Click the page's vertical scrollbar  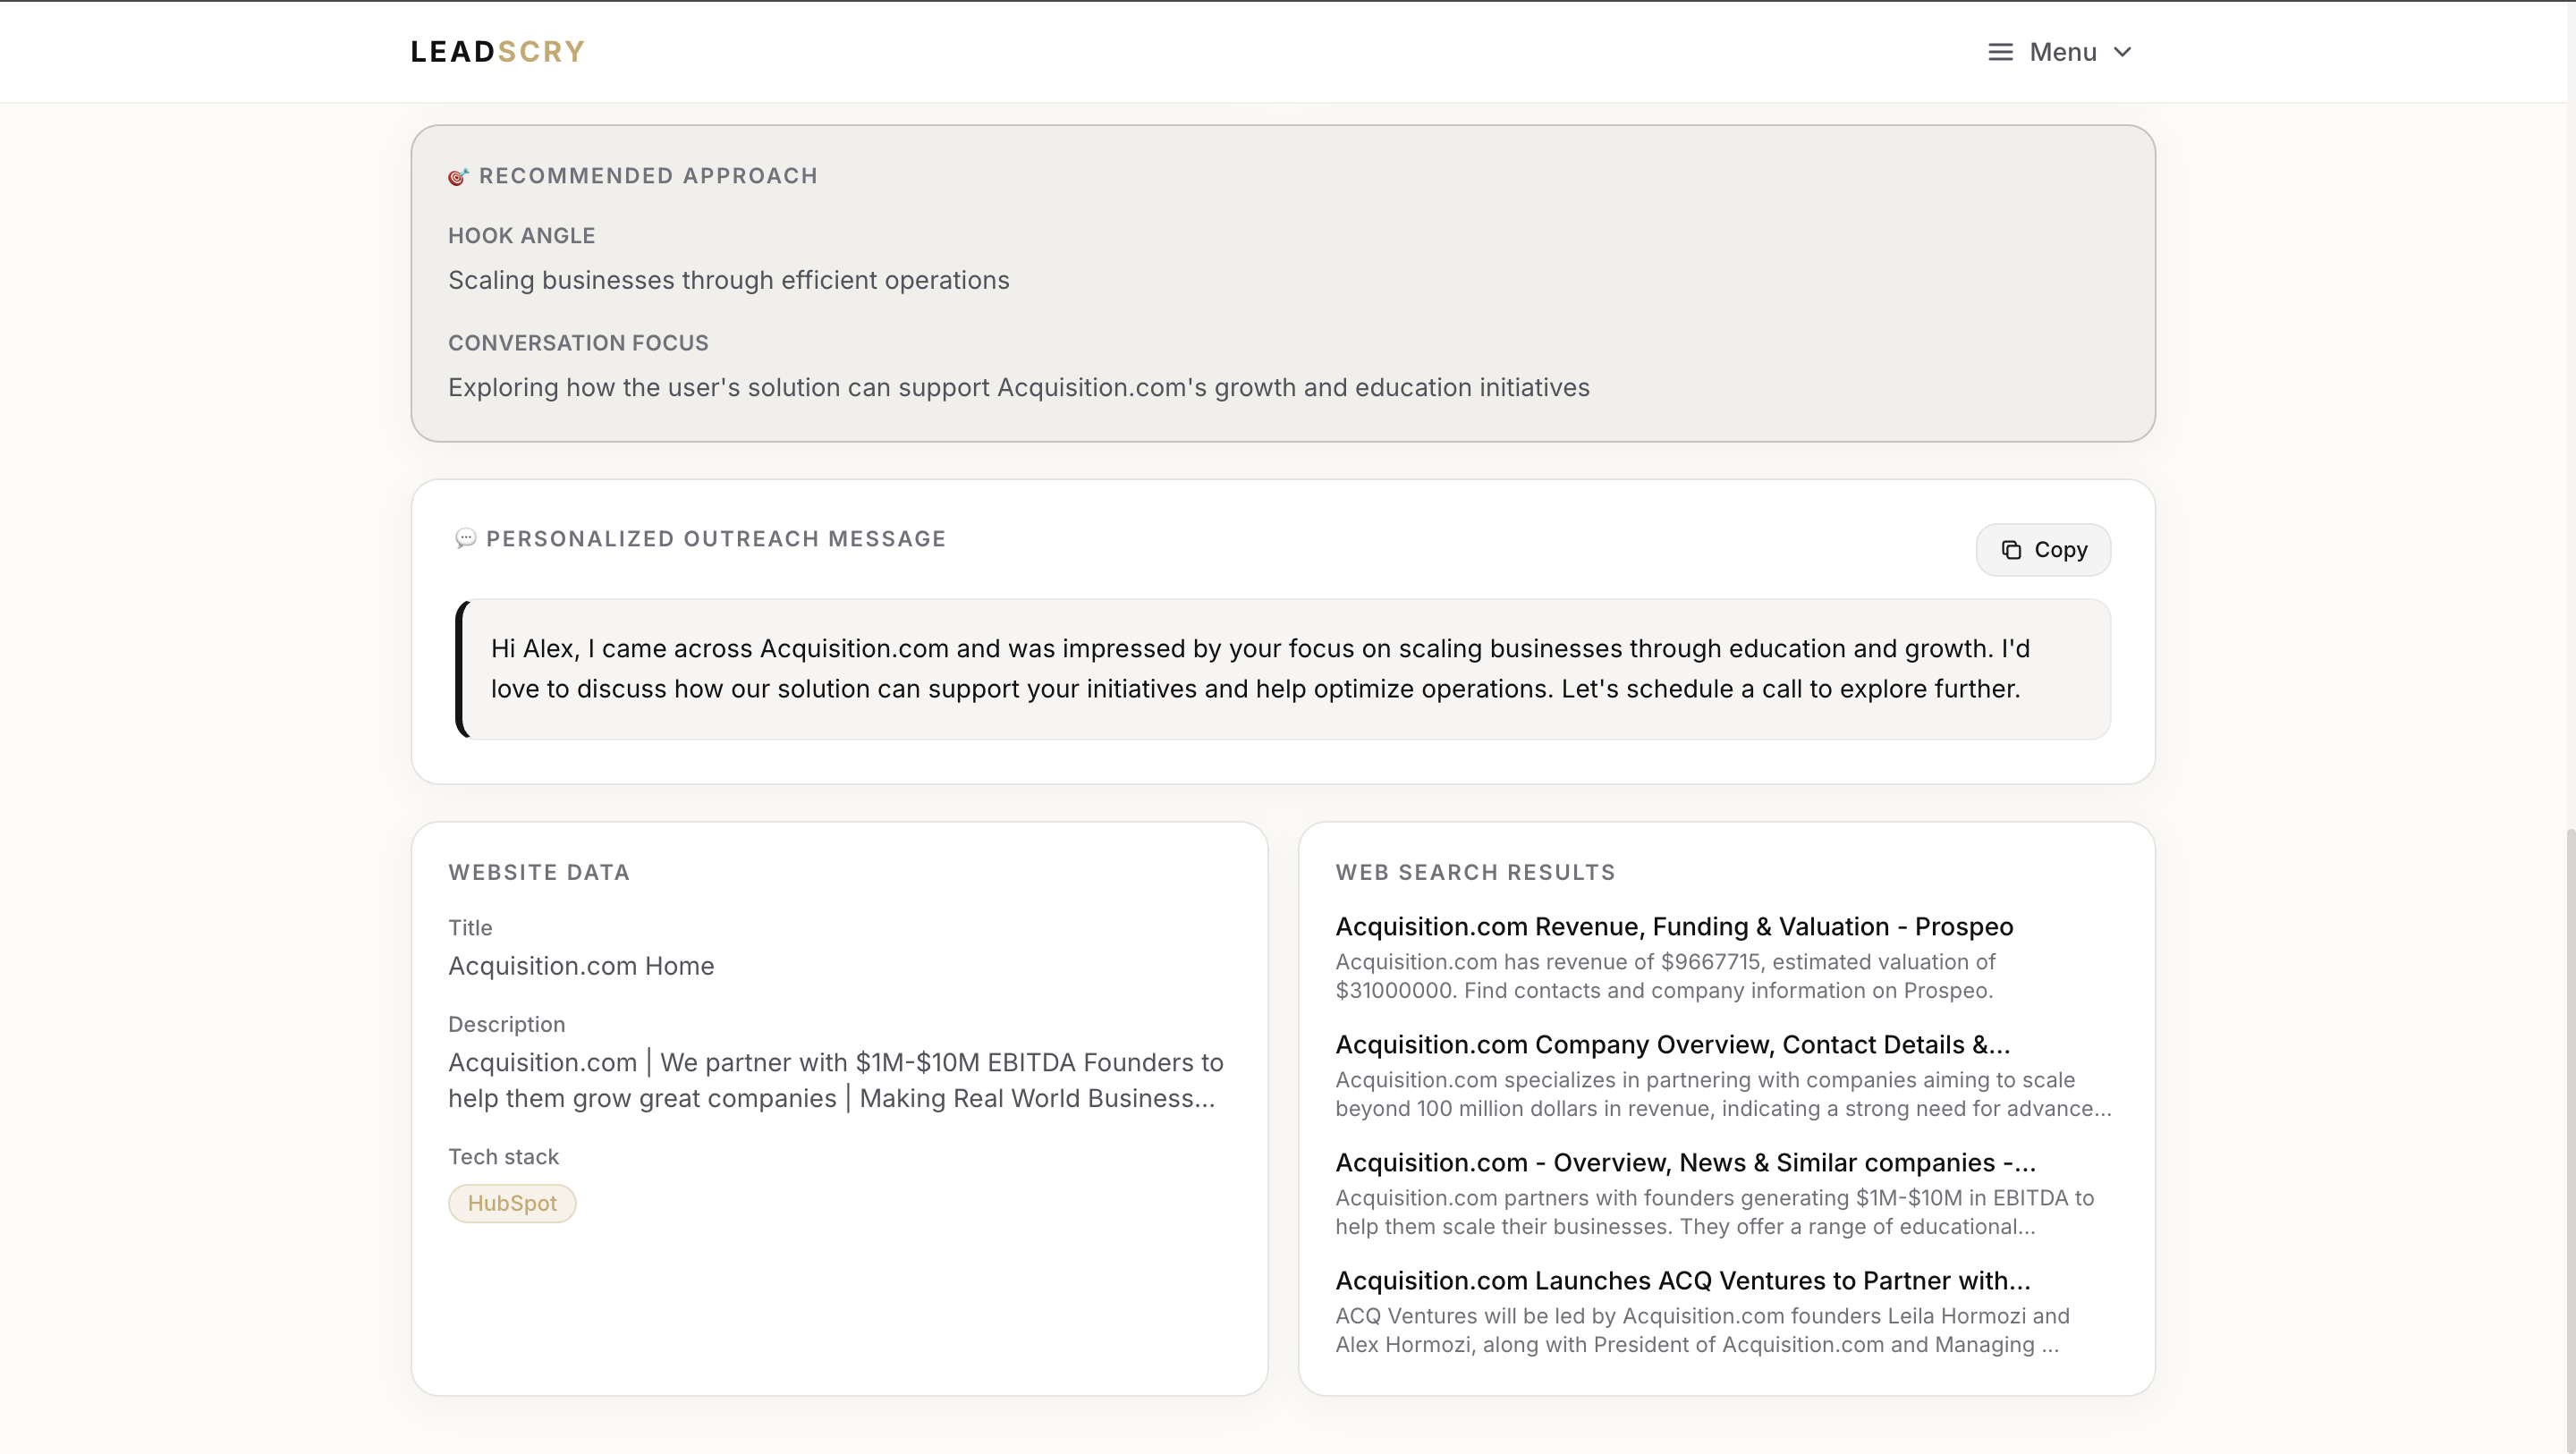tap(2570, 1140)
